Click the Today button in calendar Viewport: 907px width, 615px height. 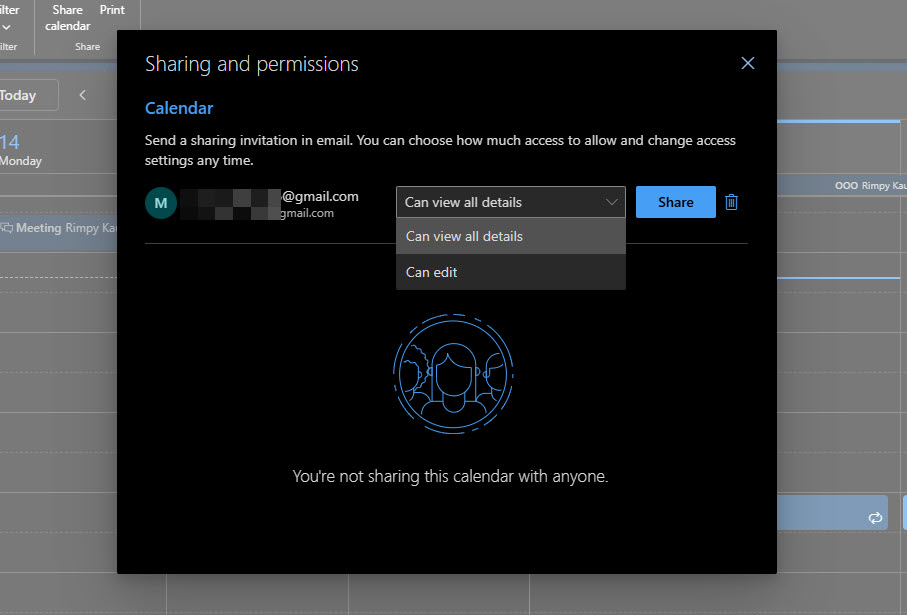pyautogui.click(x=28, y=95)
